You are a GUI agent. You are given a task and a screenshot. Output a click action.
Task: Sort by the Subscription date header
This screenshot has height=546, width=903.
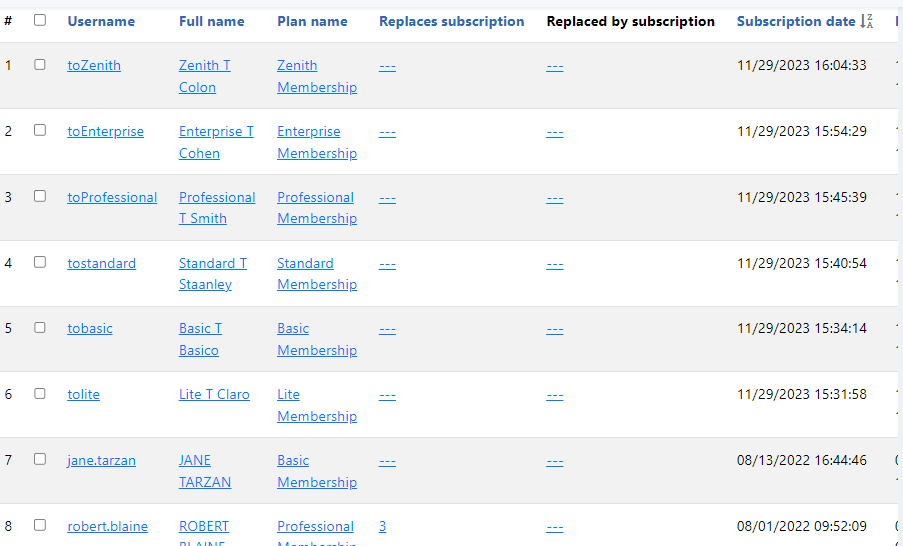pos(796,21)
